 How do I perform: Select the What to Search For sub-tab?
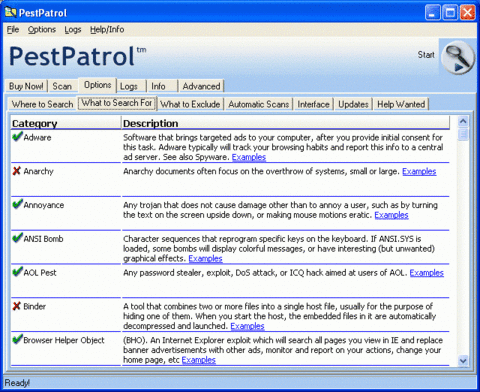click(x=117, y=103)
